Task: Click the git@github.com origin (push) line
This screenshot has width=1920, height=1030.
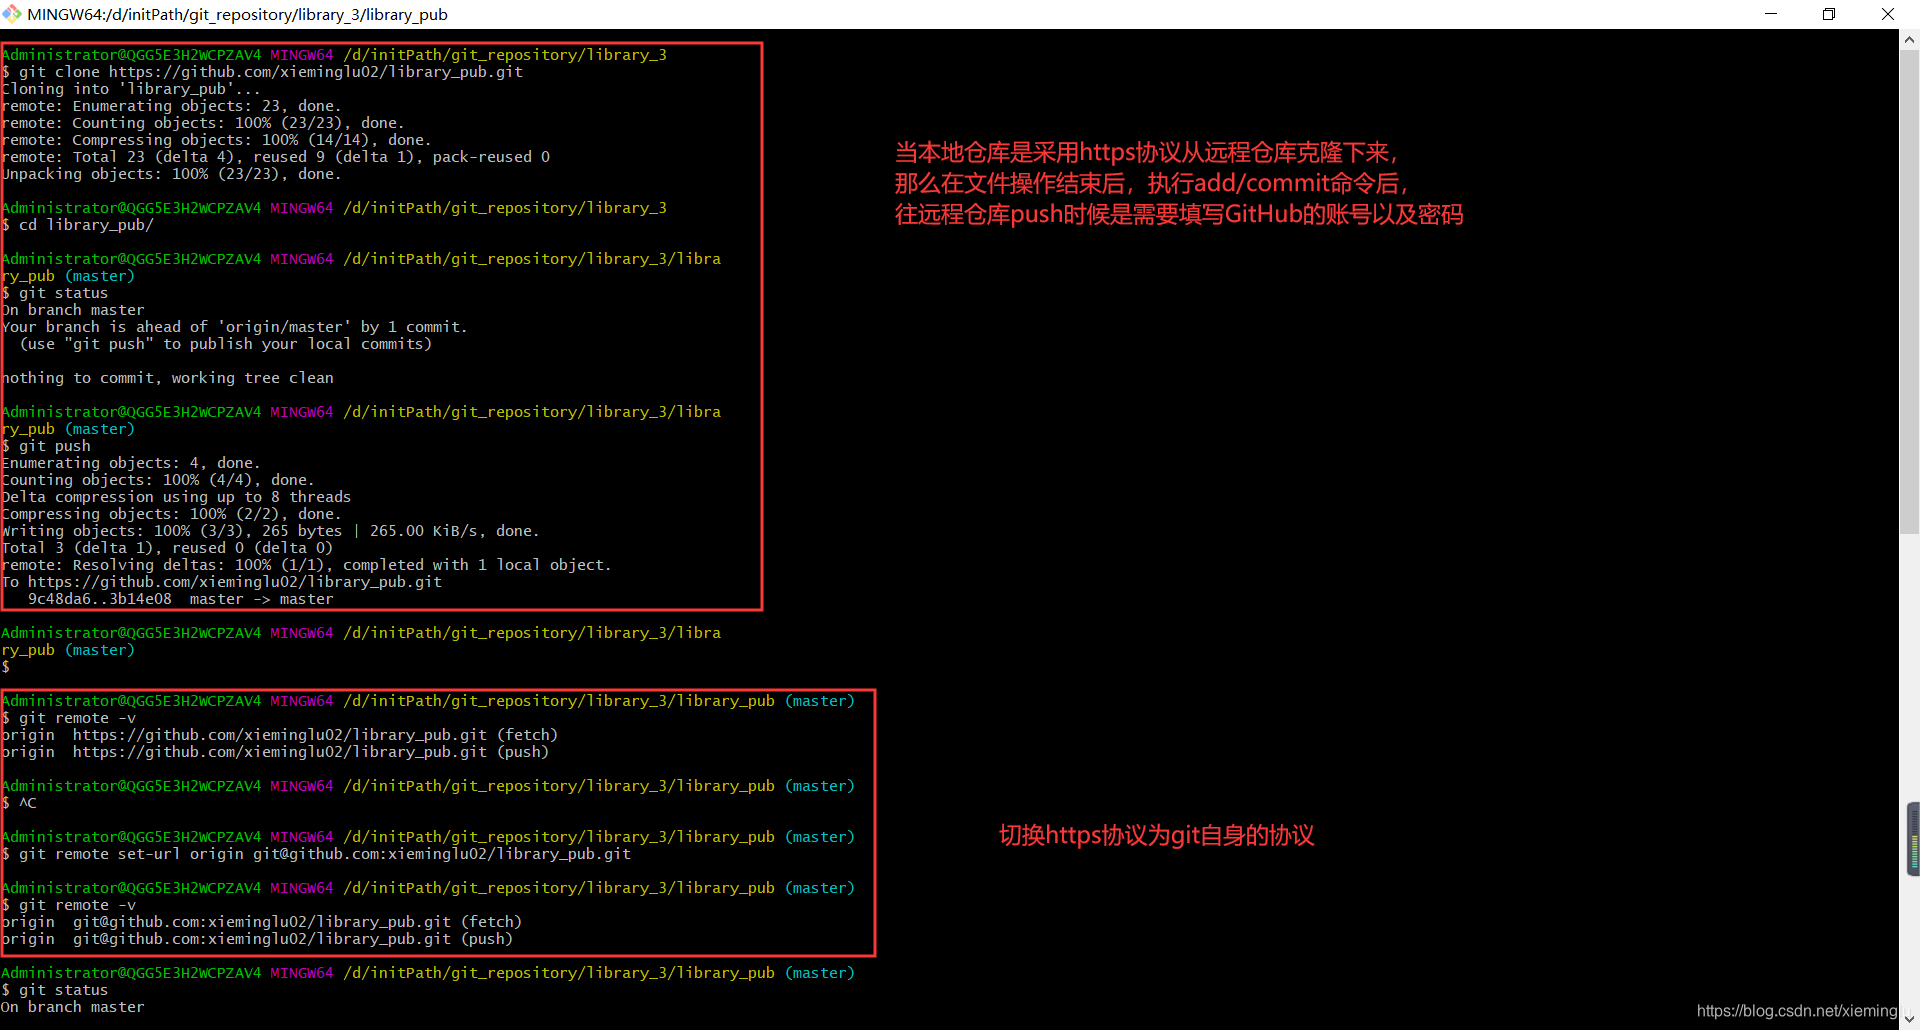Action: click(258, 939)
